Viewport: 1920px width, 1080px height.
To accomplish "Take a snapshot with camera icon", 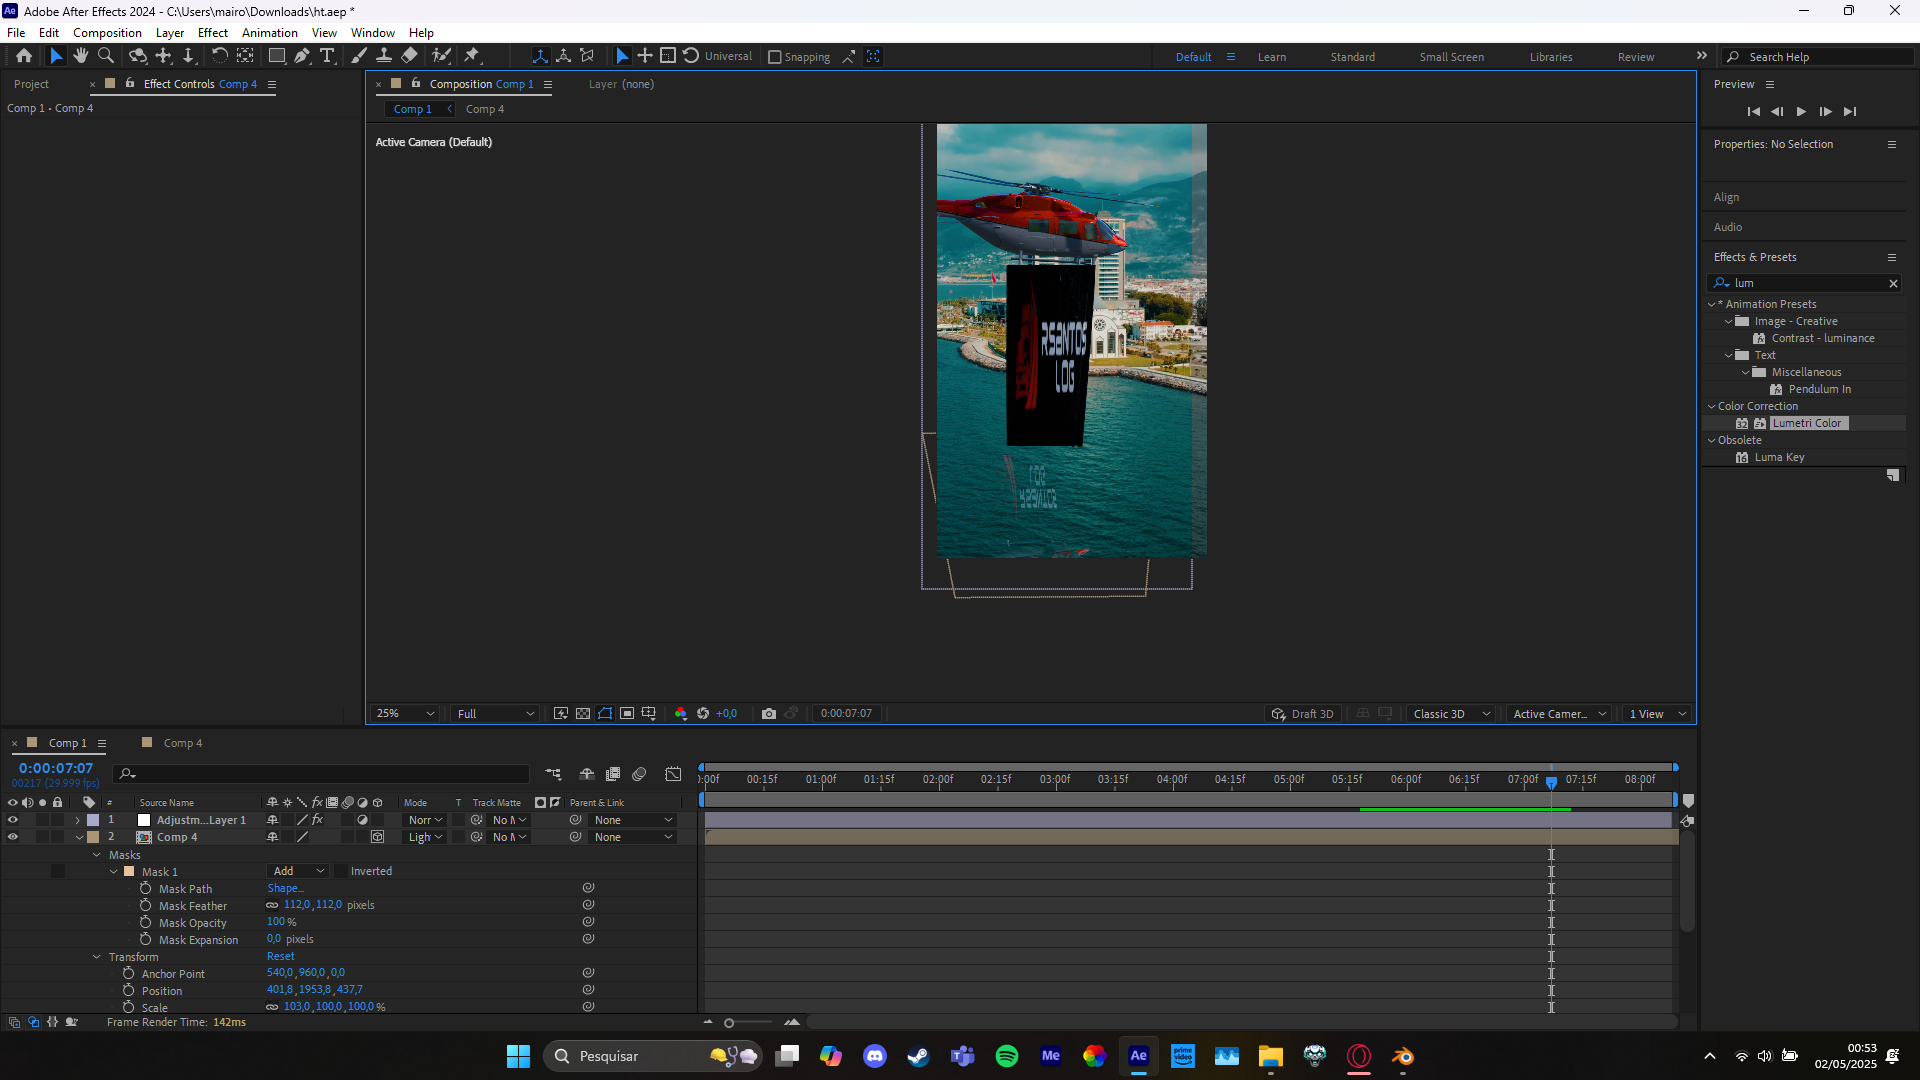I will (x=769, y=714).
